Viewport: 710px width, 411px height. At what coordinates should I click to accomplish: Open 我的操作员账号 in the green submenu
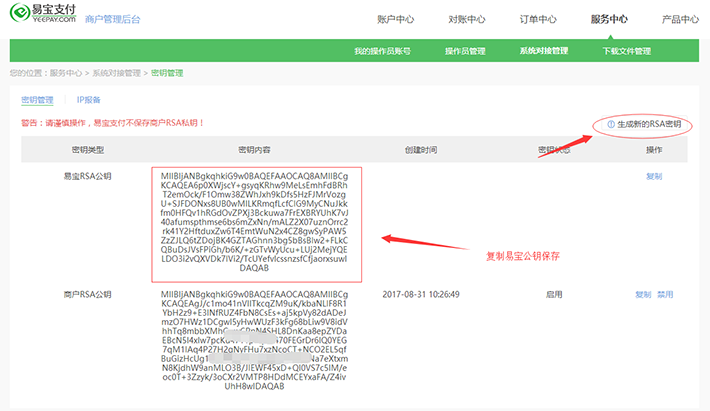pyautogui.click(x=382, y=51)
